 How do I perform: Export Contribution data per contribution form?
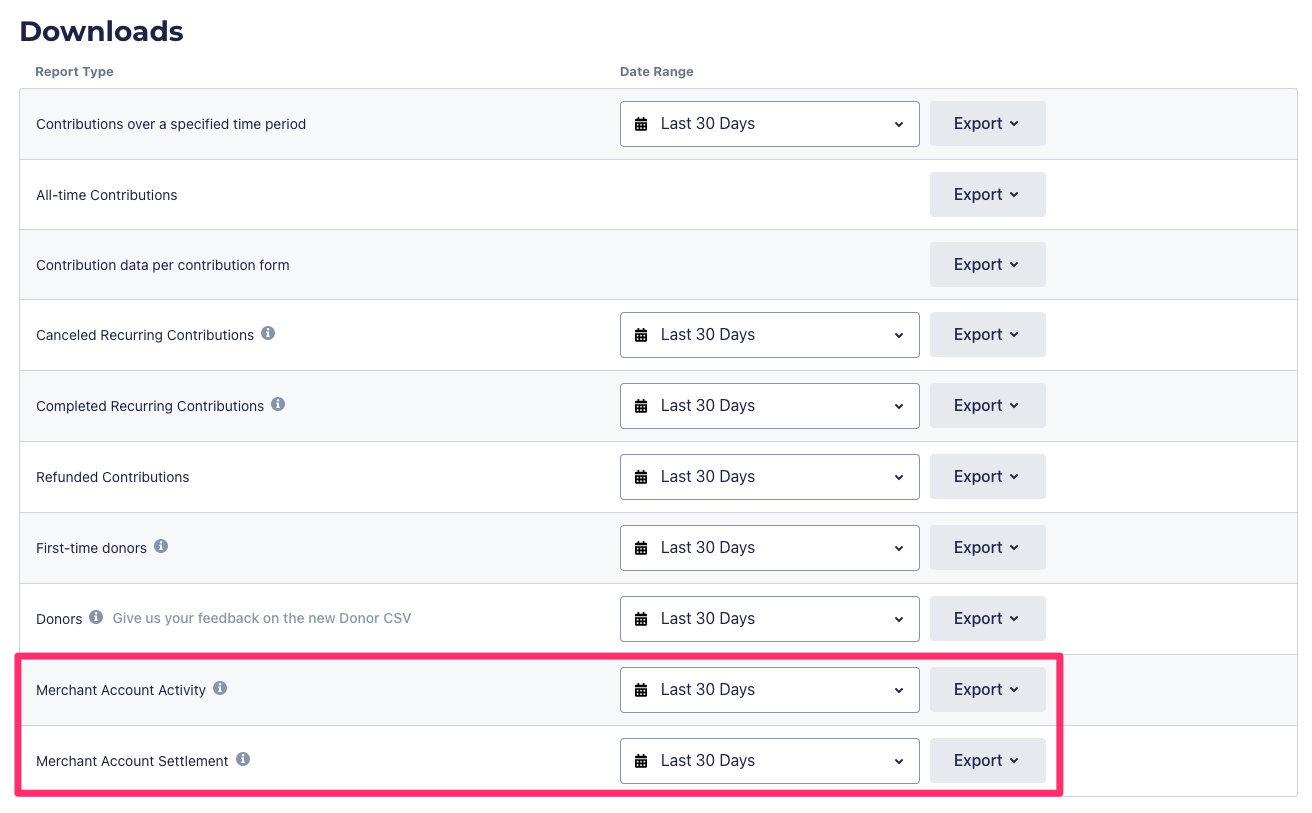[x=987, y=265]
